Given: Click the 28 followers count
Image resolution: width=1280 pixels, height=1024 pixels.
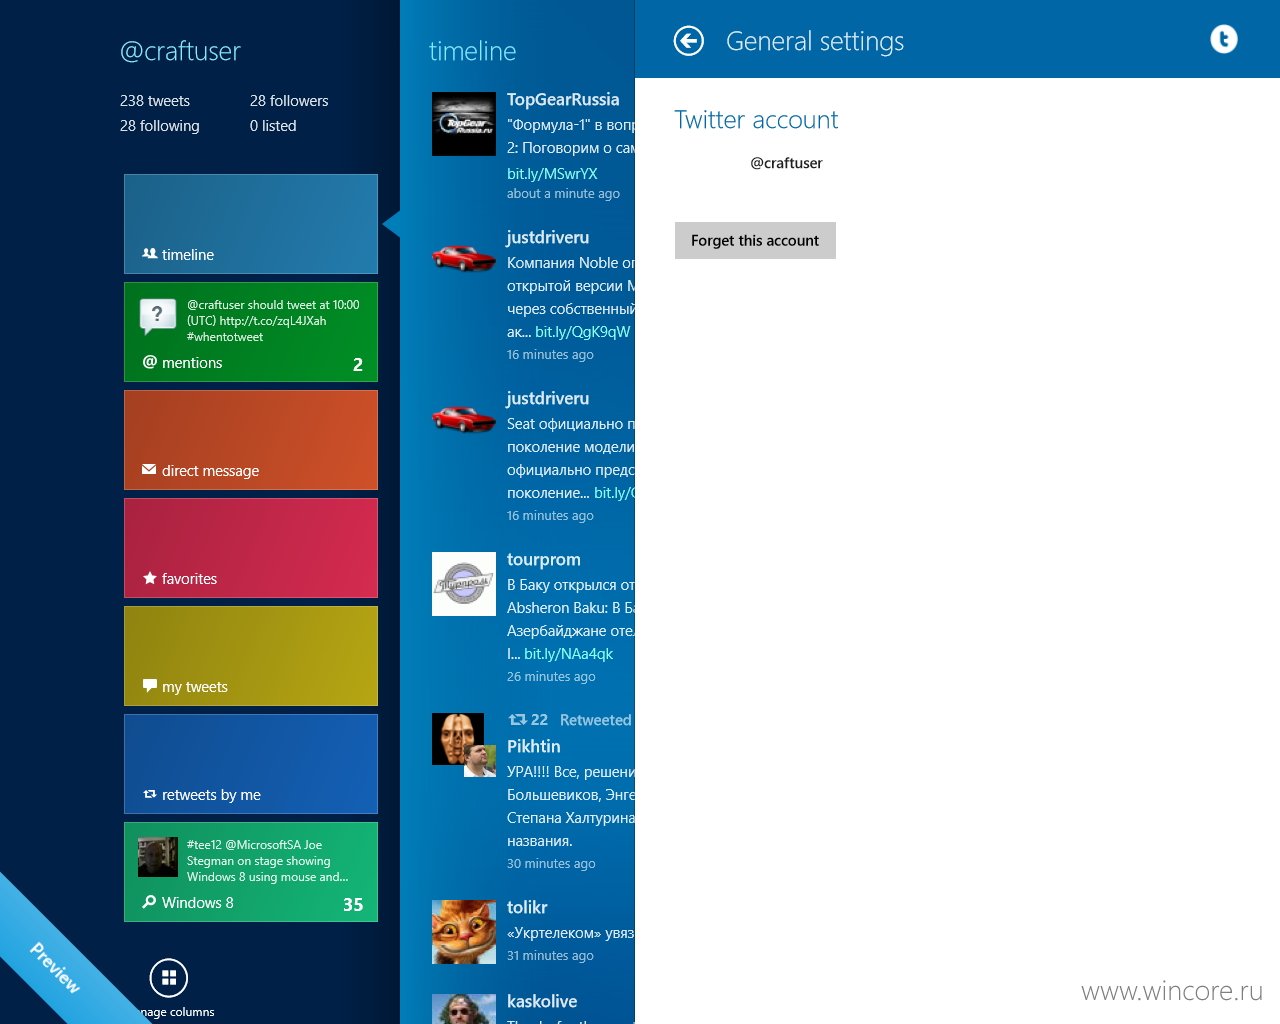Looking at the screenshot, I should [289, 101].
